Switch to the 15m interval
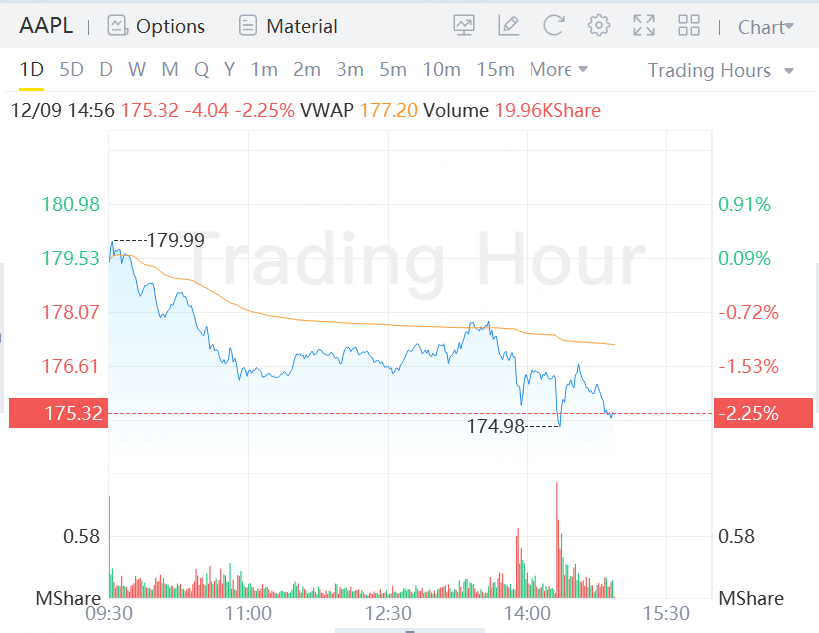 (x=495, y=70)
